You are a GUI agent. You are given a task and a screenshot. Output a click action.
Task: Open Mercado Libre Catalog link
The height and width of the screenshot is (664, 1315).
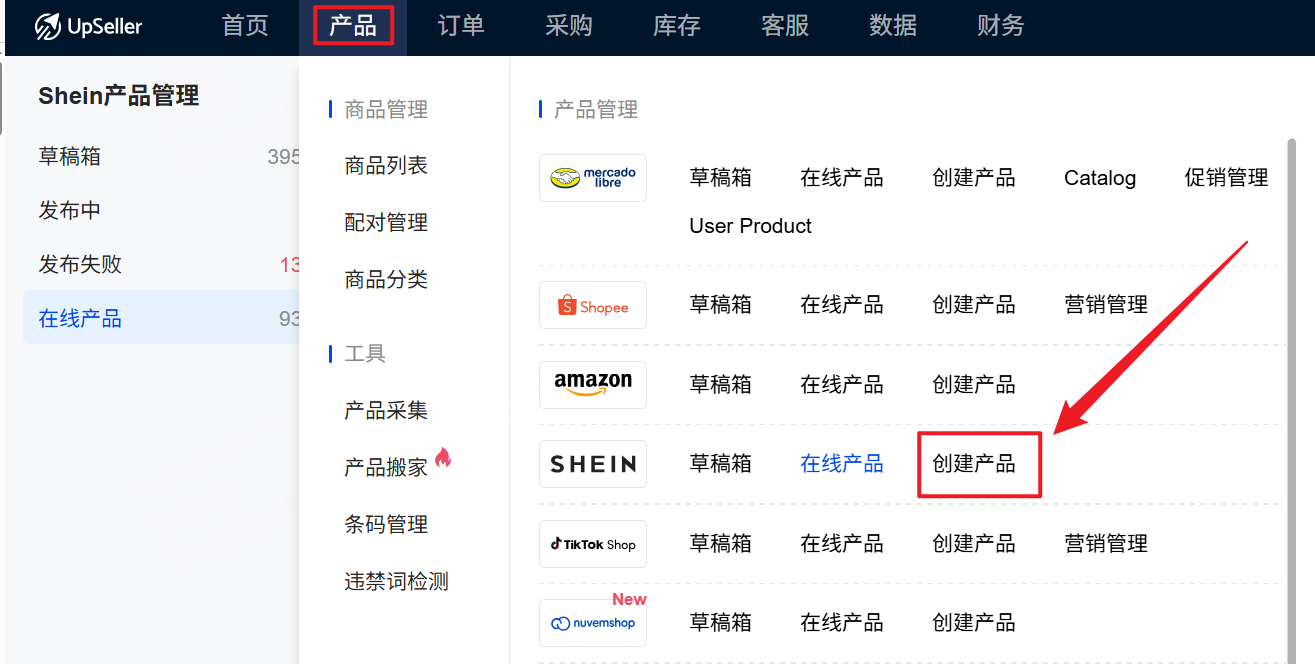click(1099, 178)
